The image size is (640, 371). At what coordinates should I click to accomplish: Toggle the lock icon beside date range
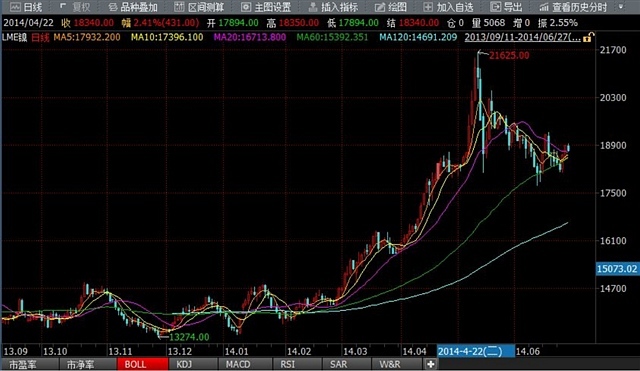coord(587,38)
